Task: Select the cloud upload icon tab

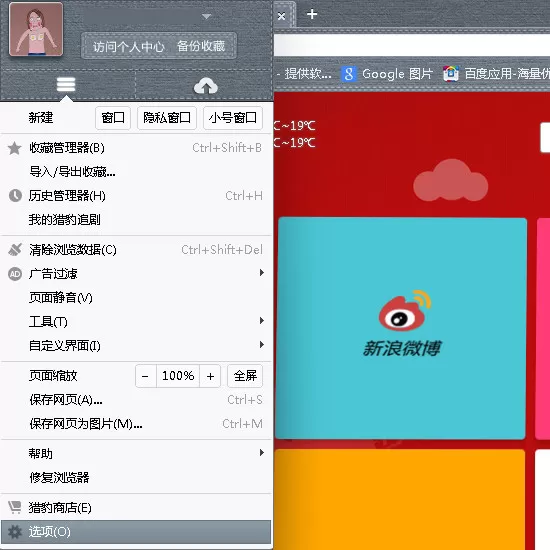Action: tap(206, 86)
